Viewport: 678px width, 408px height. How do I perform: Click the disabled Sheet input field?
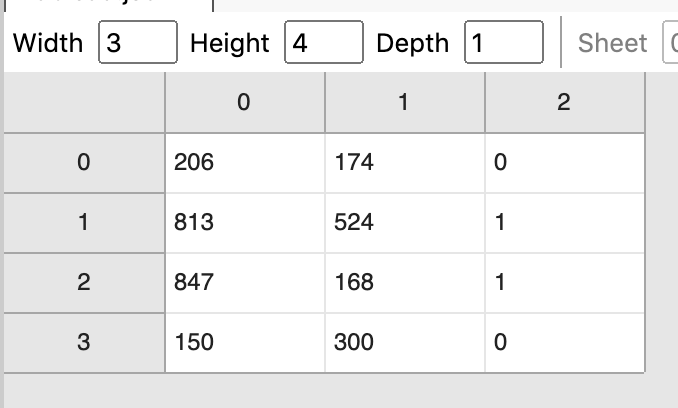click(x=670, y=42)
